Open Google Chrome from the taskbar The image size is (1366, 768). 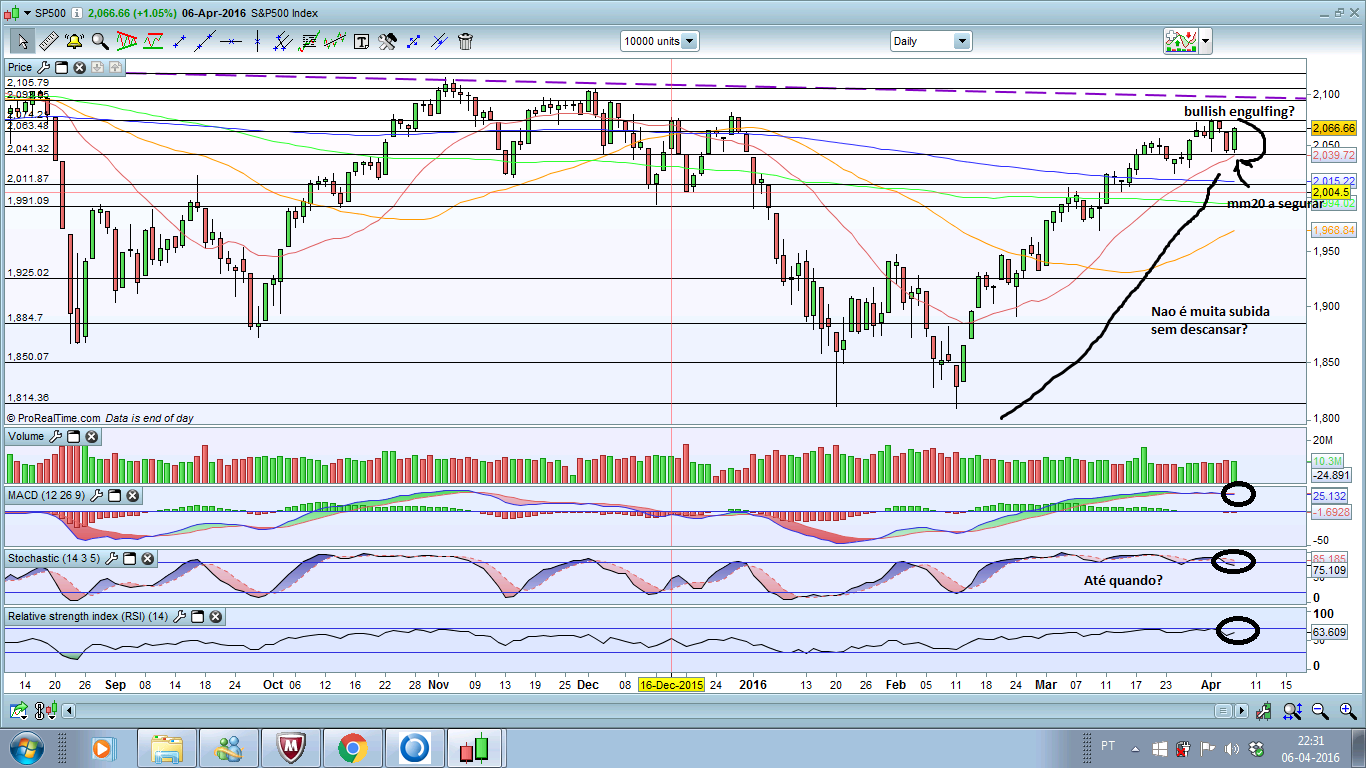coord(351,747)
